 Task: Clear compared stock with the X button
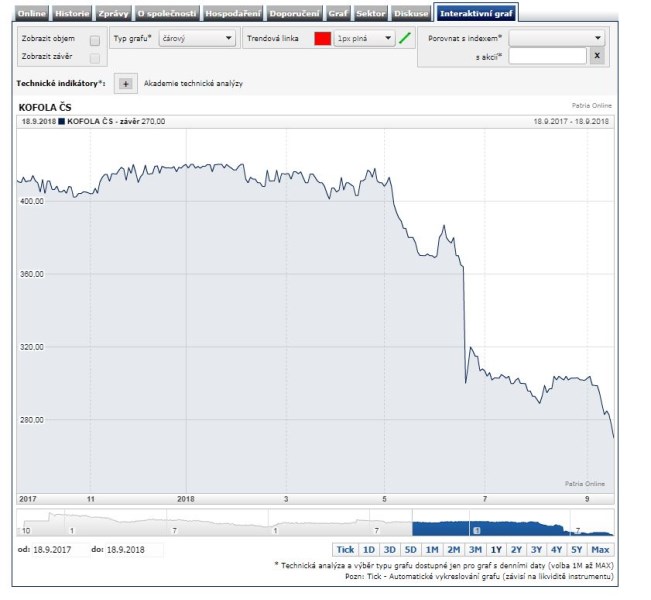(x=597, y=56)
